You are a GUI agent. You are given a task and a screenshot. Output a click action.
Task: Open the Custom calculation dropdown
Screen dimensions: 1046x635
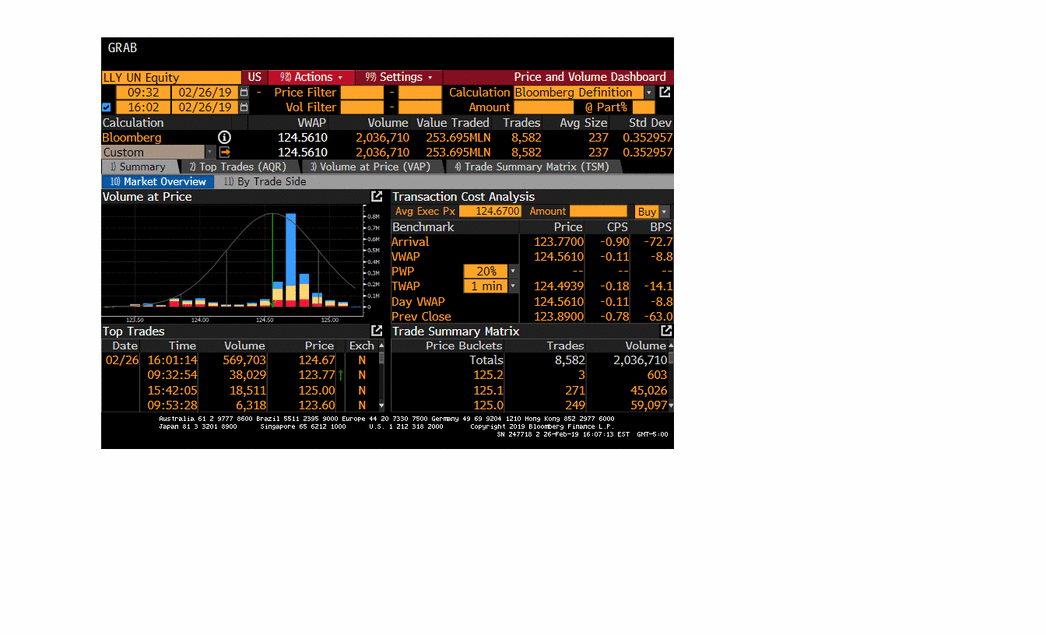pos(210,152)
